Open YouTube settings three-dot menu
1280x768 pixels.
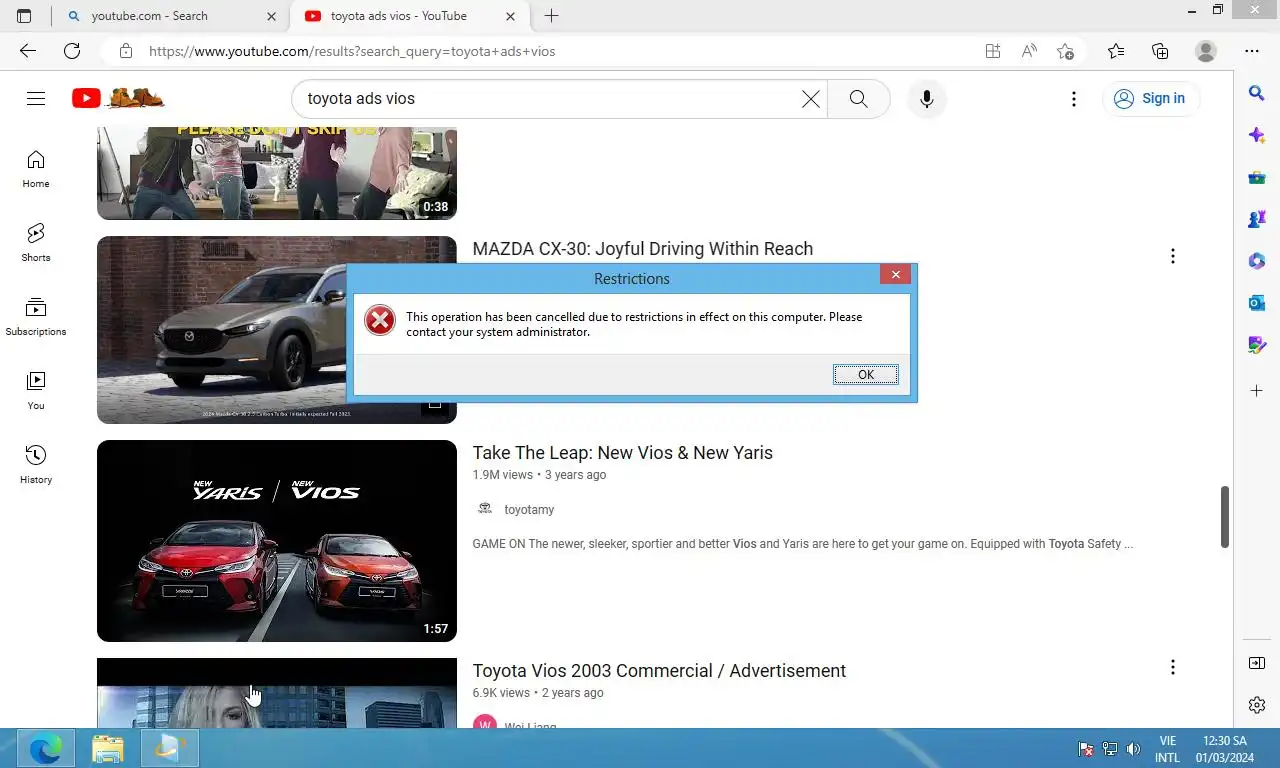coord(1073,99)
